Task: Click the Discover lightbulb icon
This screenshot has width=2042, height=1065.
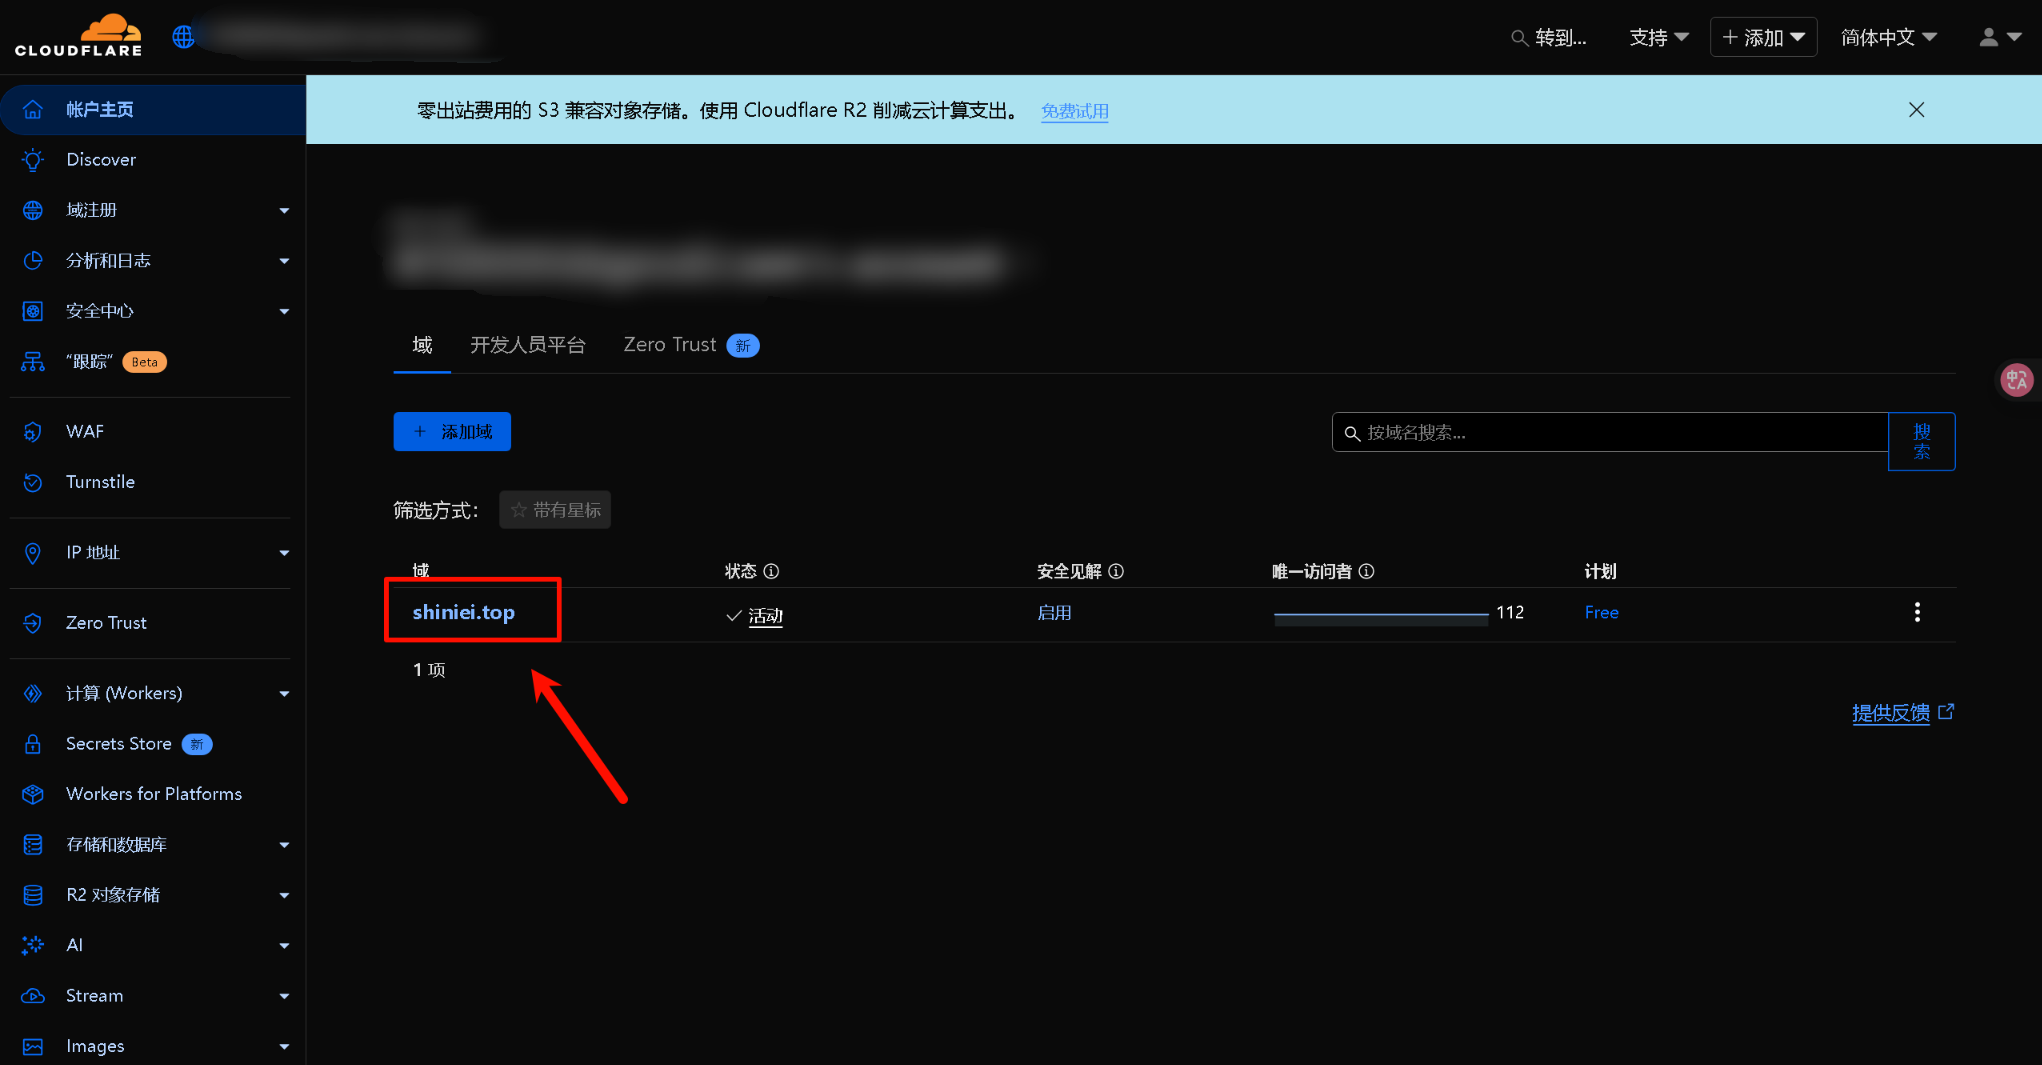Action: click(x=33, y=159)
